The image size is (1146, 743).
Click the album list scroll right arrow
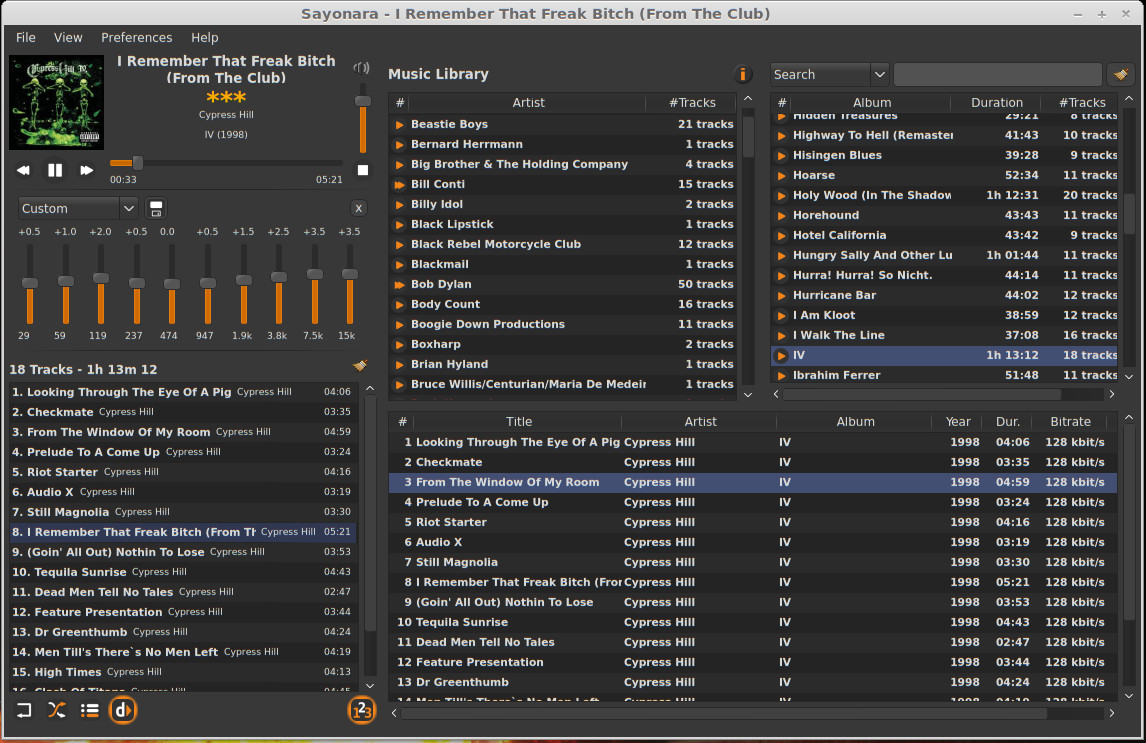pos(1112,395)
